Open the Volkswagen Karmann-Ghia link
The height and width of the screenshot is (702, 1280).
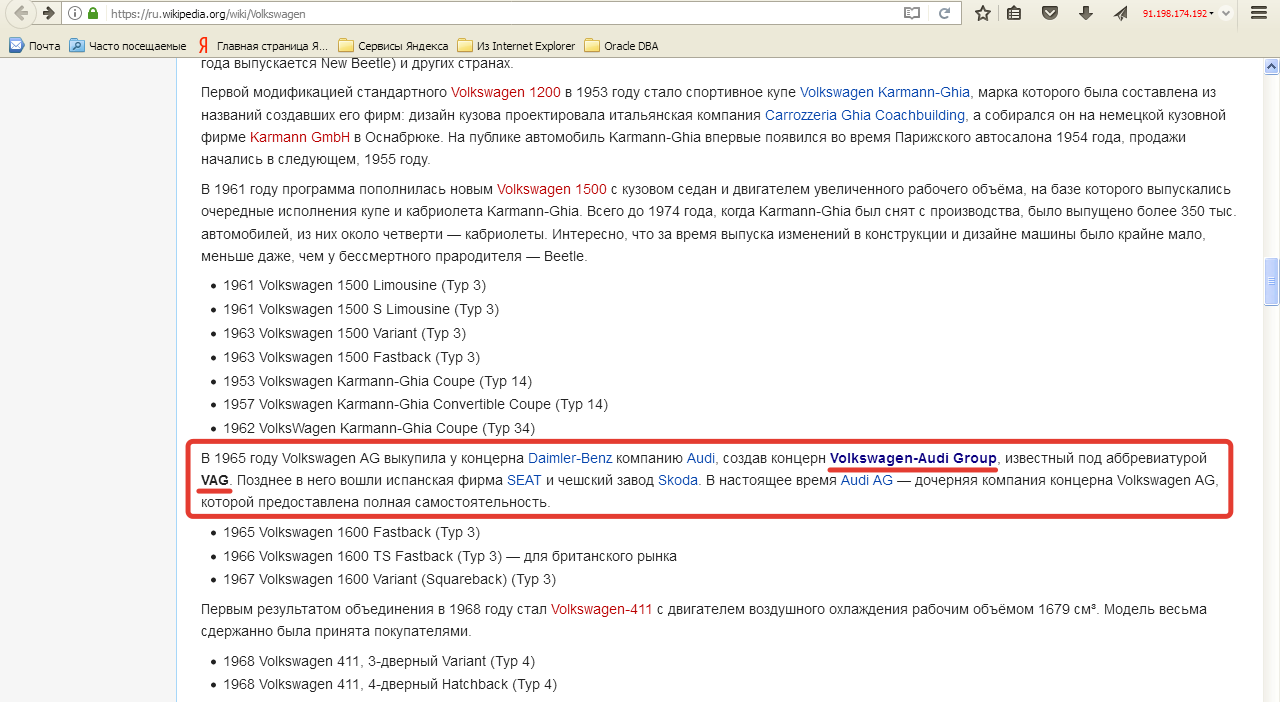click(x=885, y=92)
